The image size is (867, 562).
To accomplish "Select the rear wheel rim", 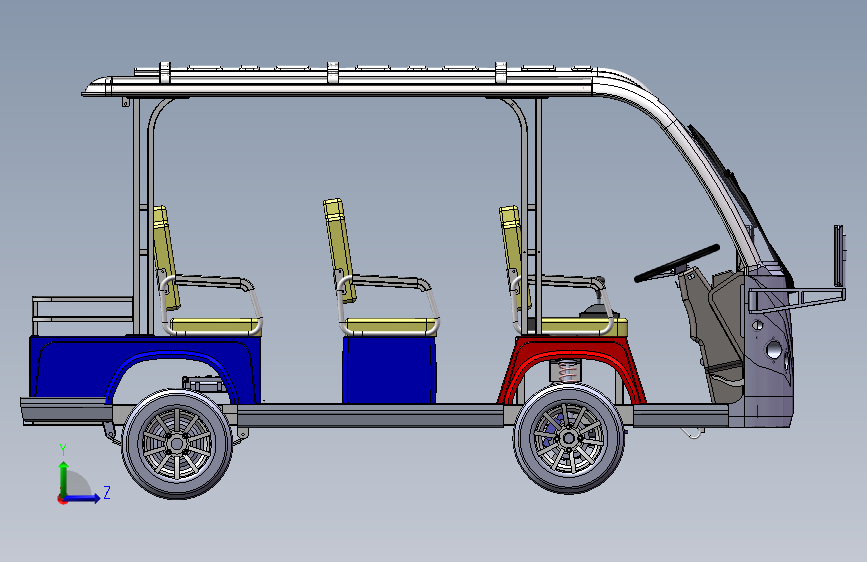I will click(x=176, y=443).
